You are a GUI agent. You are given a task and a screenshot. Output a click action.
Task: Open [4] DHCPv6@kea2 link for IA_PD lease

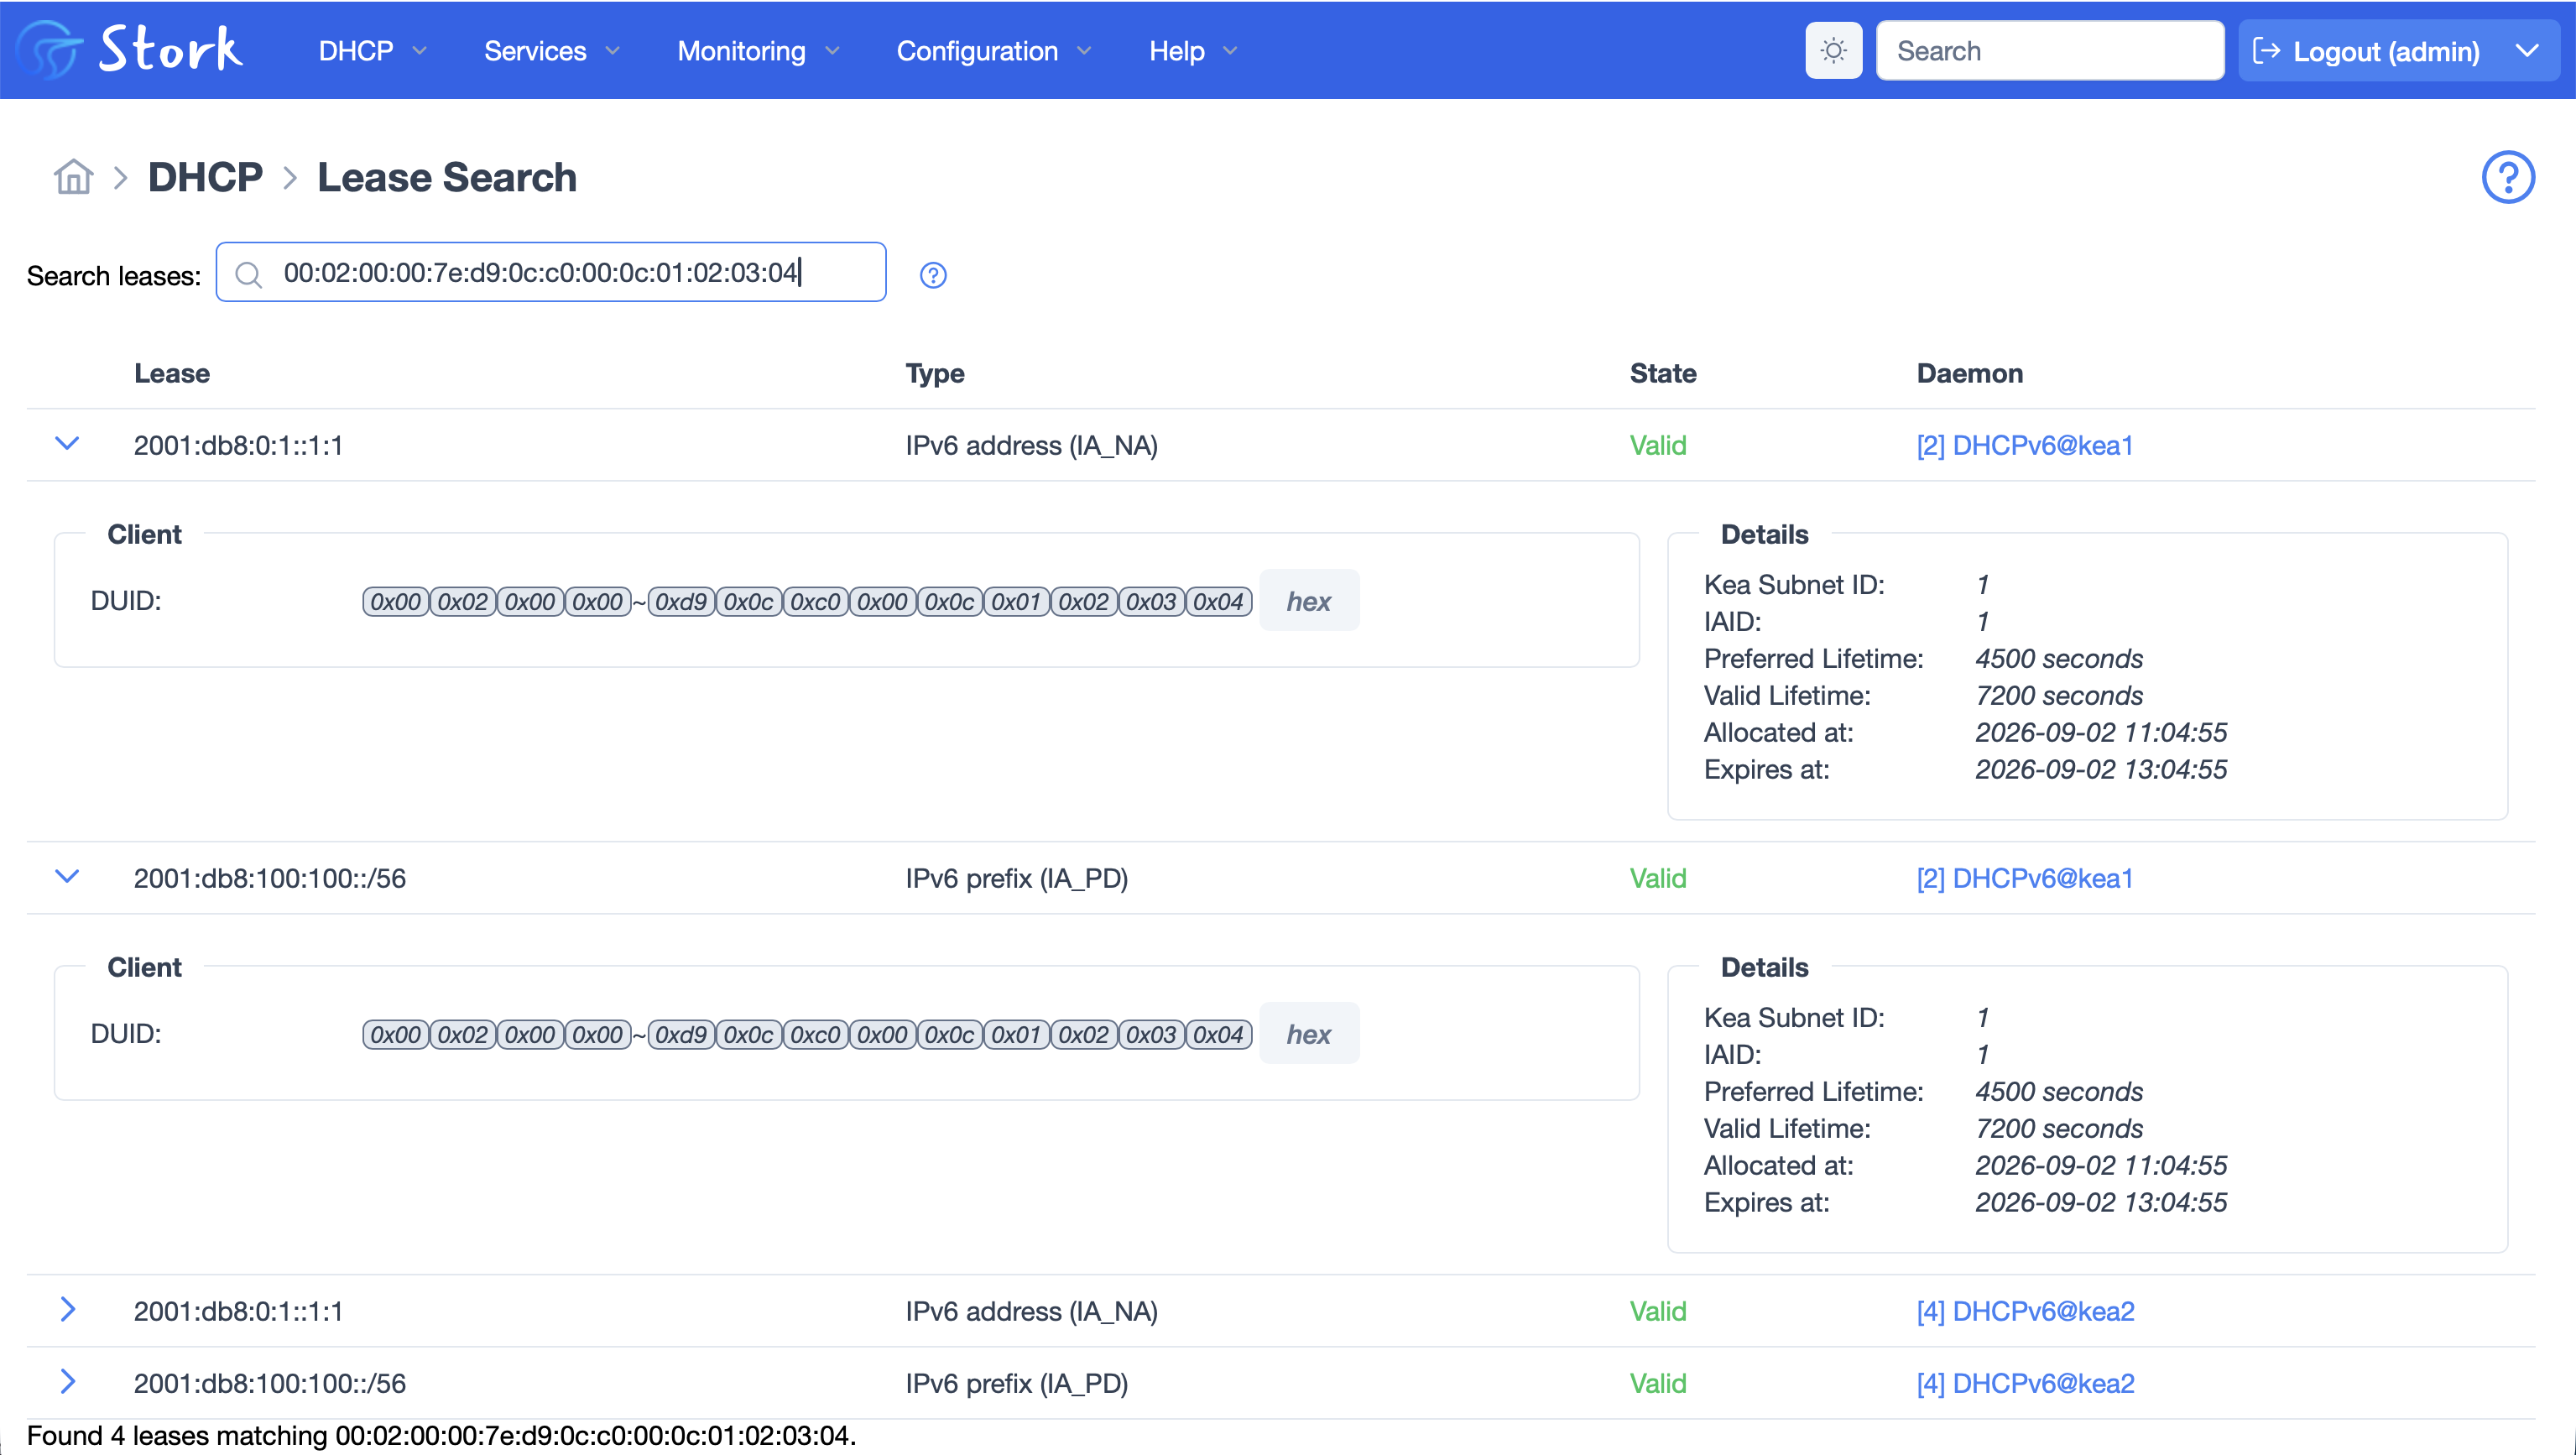(x=2025, y=1383)
